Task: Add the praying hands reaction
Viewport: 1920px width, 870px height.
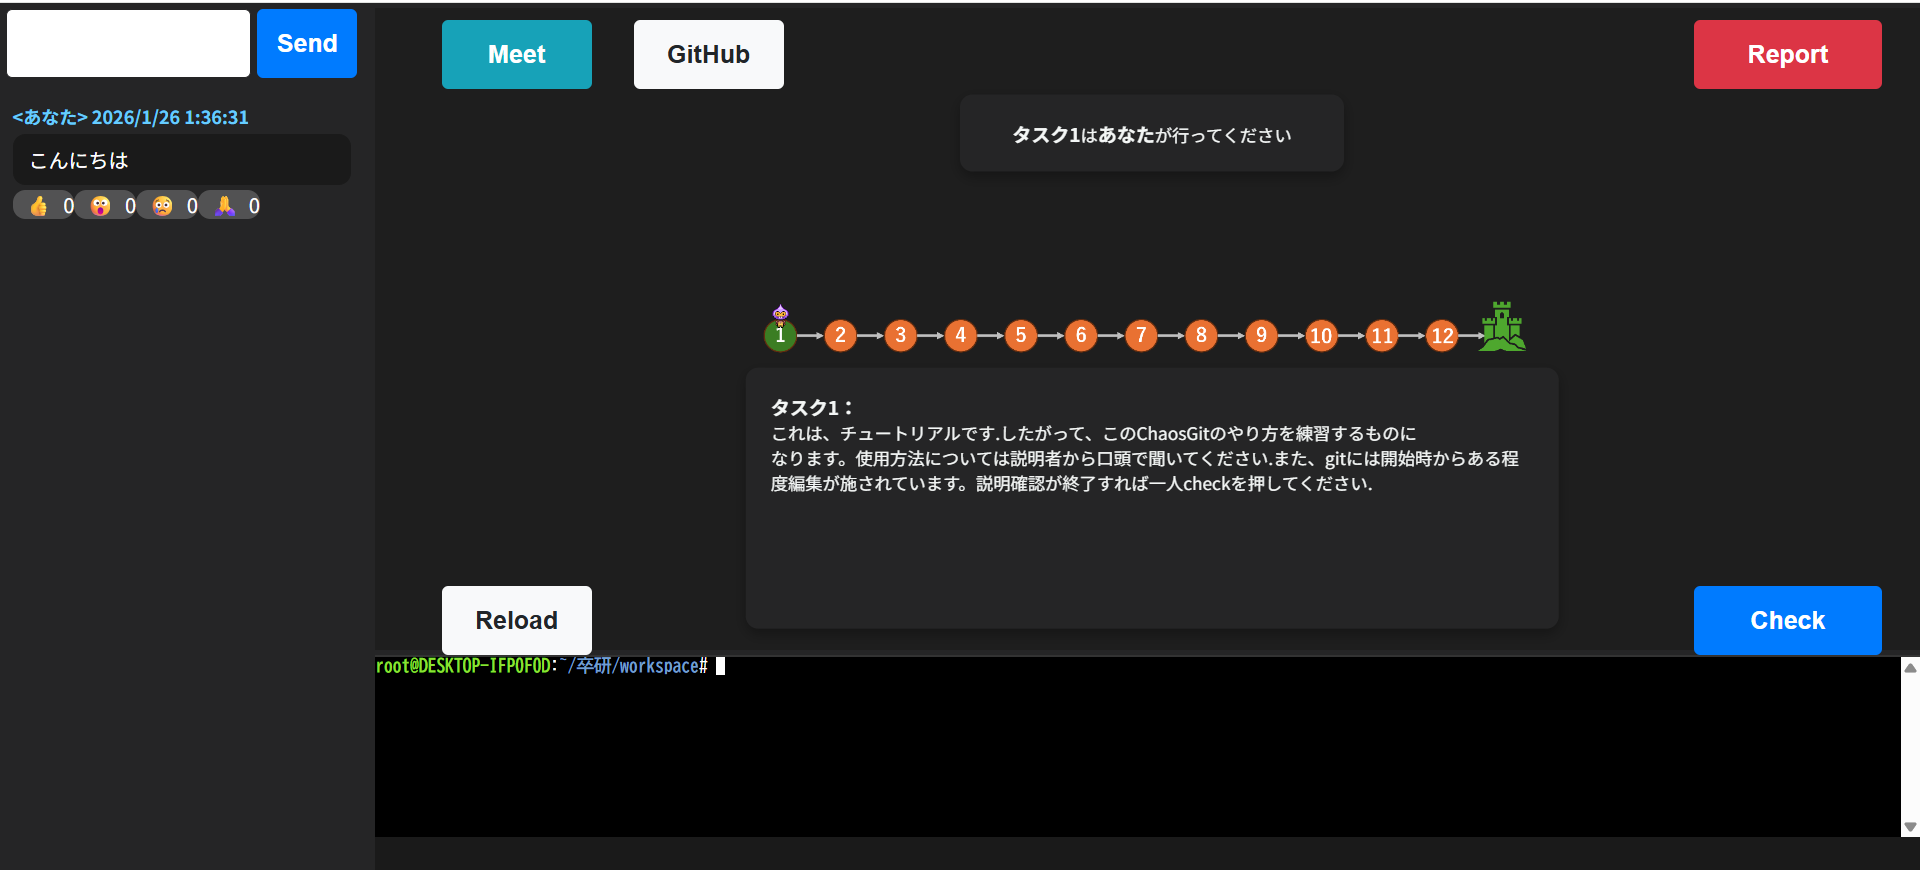Action: (225, 206)
